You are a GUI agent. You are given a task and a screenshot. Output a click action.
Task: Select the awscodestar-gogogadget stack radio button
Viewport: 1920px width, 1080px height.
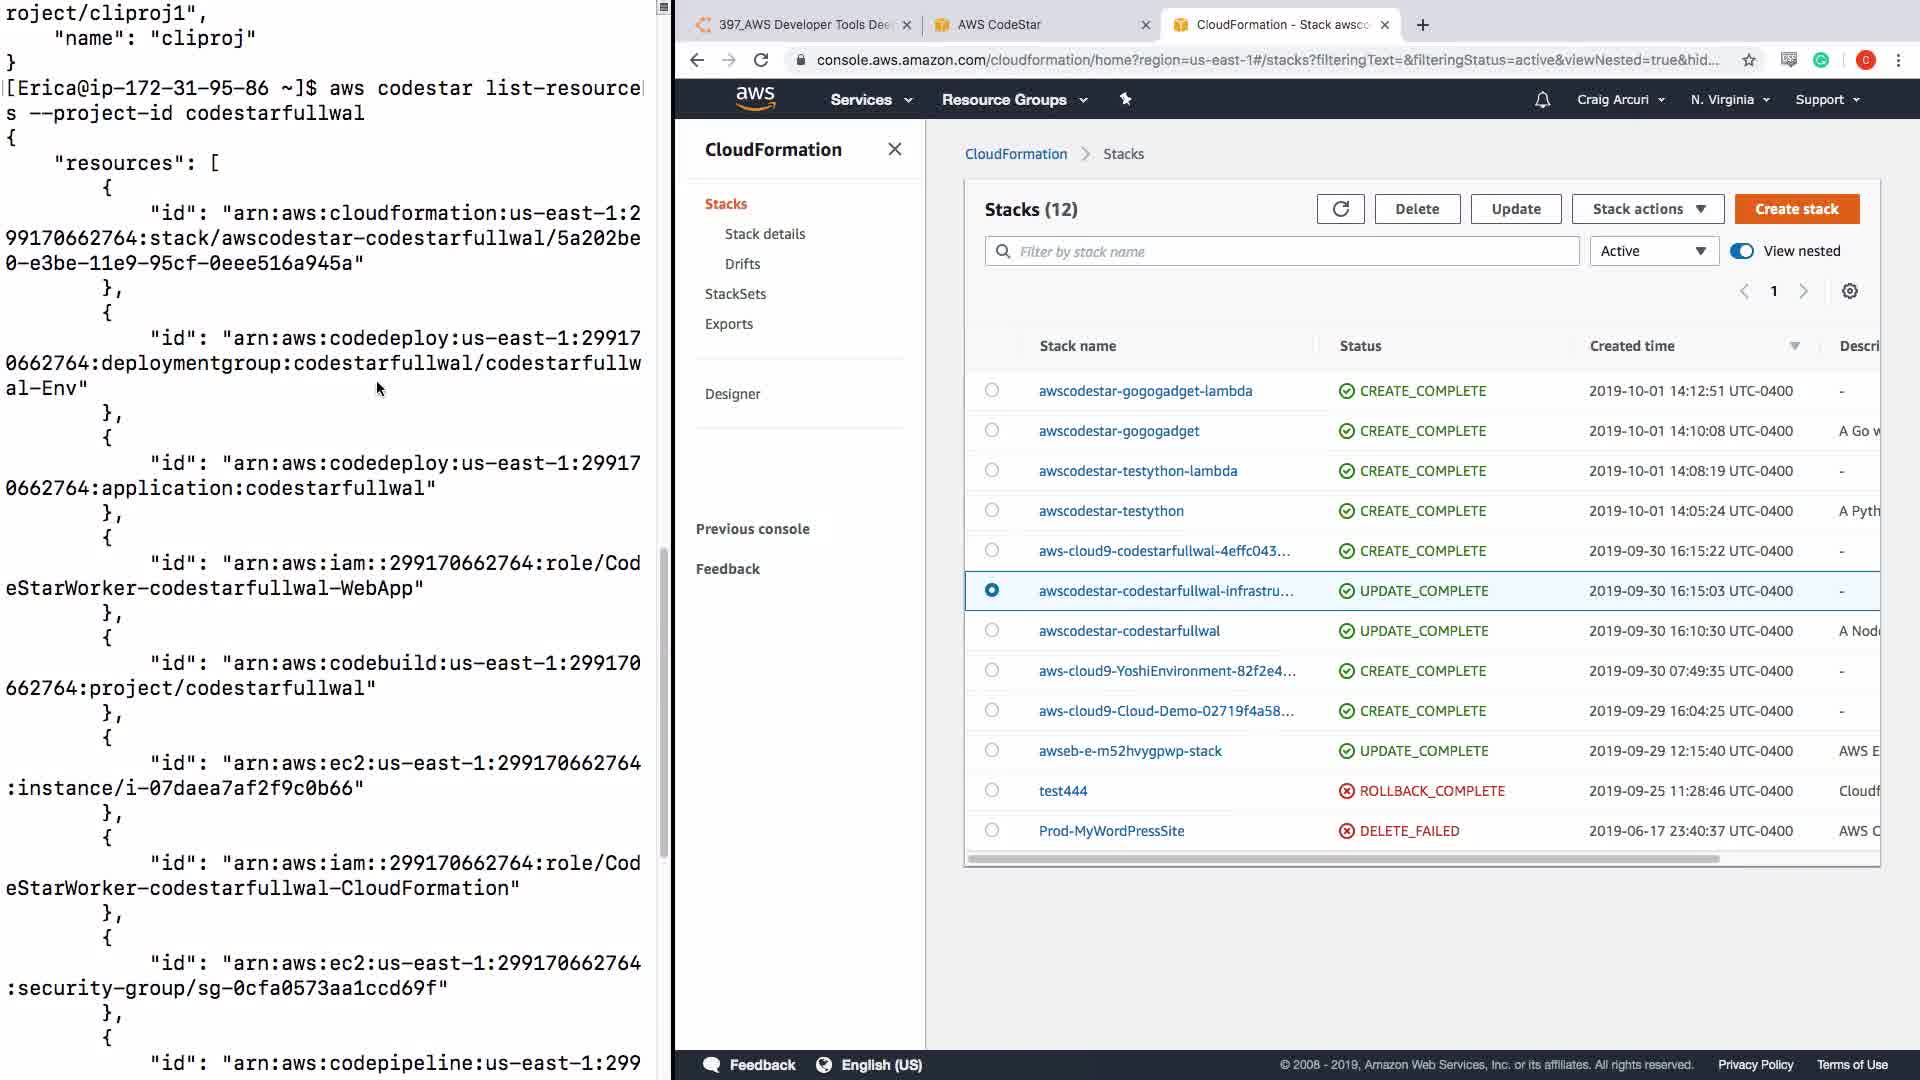point(991,430)
